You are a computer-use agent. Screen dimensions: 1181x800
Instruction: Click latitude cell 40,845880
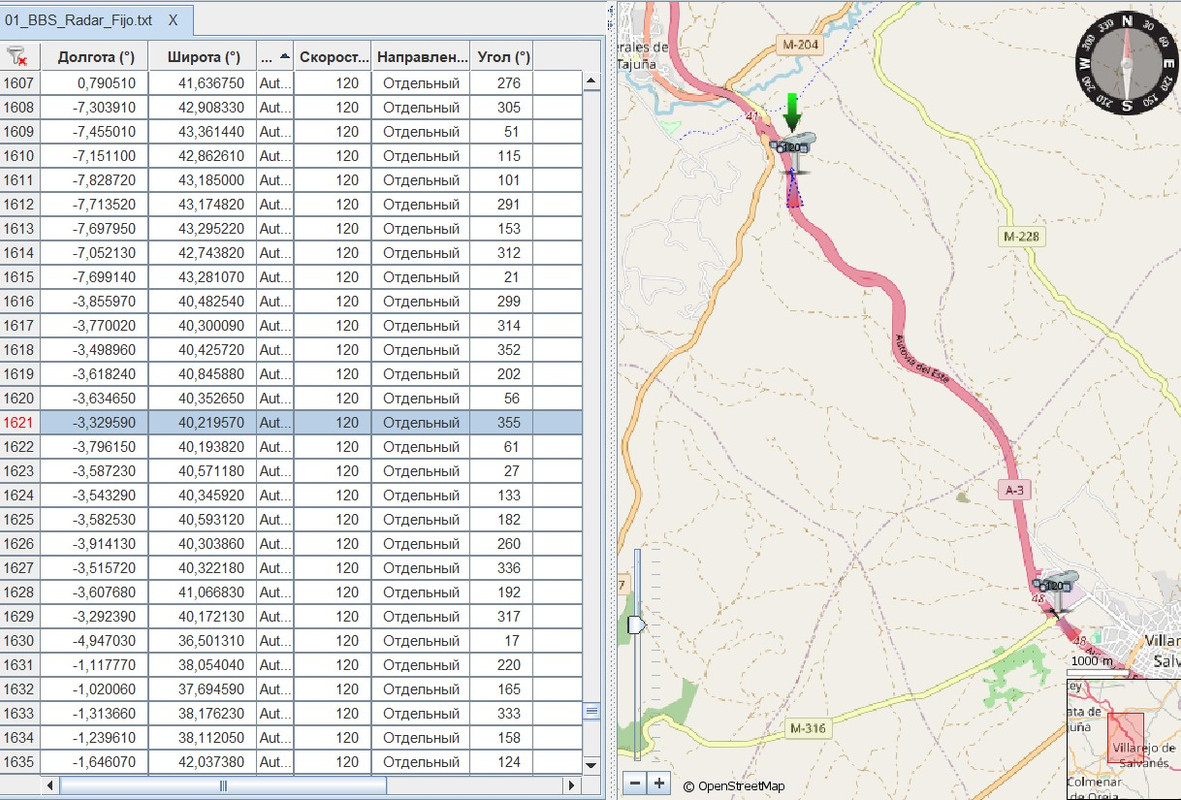click(203, 374)
